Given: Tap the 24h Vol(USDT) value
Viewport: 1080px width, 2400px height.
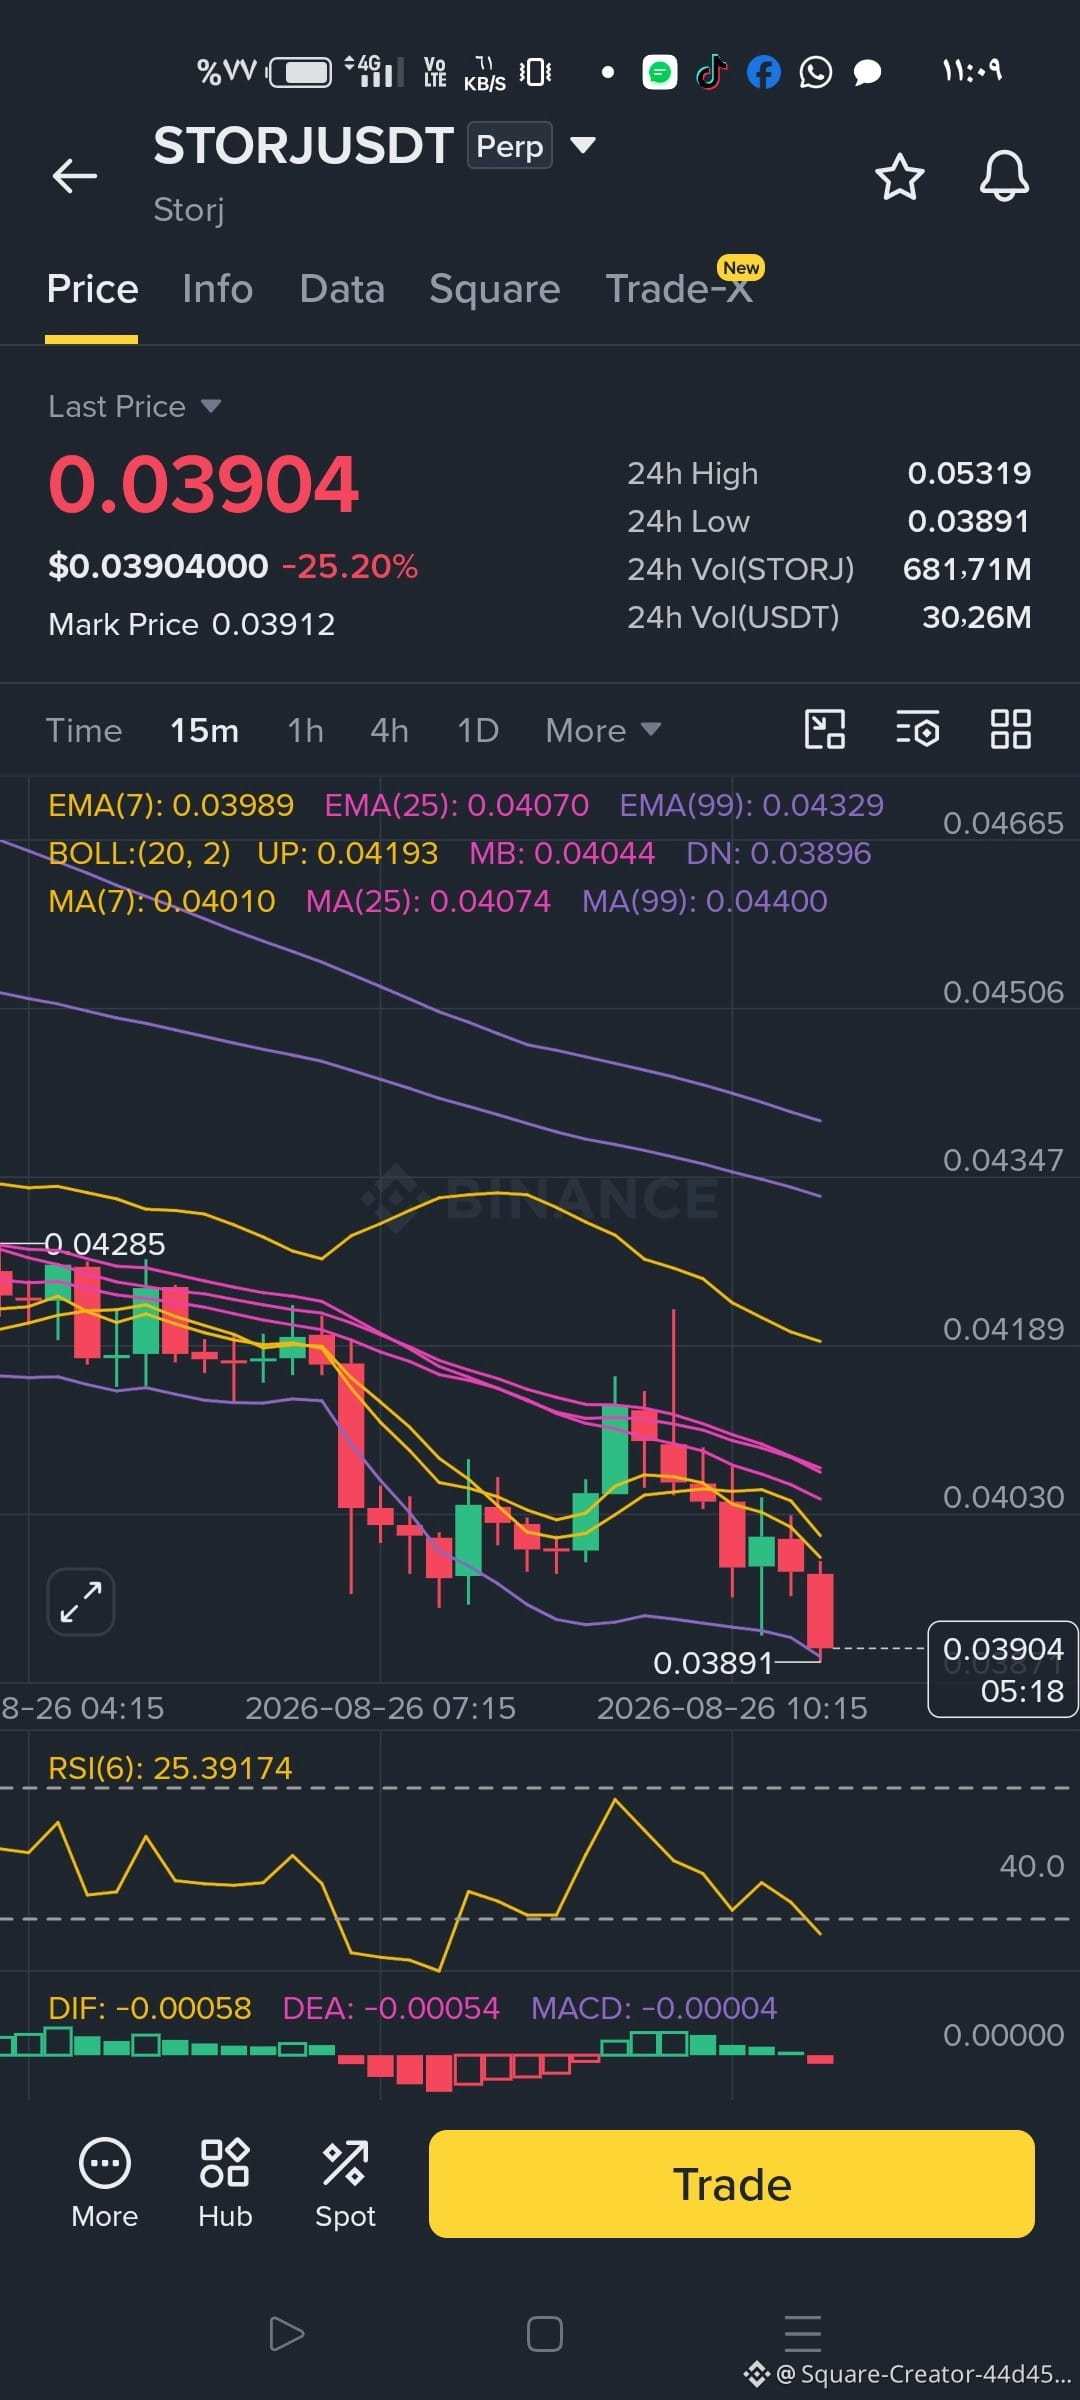Looking at the screenshot, I should pos(976,617).
